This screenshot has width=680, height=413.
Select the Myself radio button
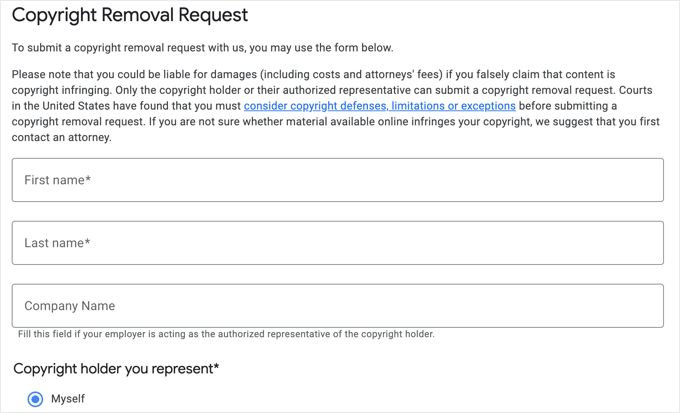point(35,399)
